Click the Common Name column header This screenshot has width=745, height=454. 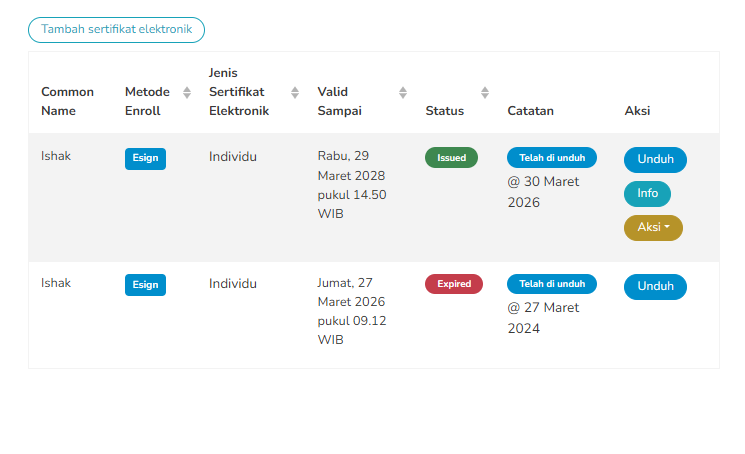[x=67, y=101]
